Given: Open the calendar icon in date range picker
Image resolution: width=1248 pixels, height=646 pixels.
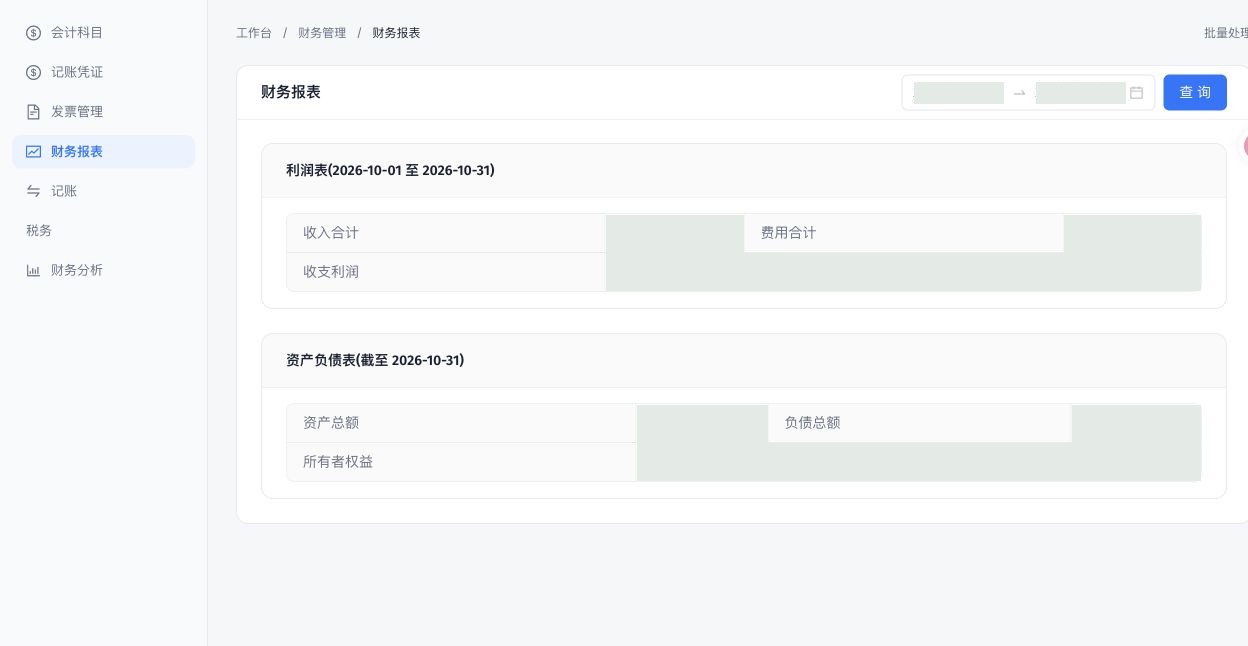Looking at the screenshot, I should coord(1136,93).
